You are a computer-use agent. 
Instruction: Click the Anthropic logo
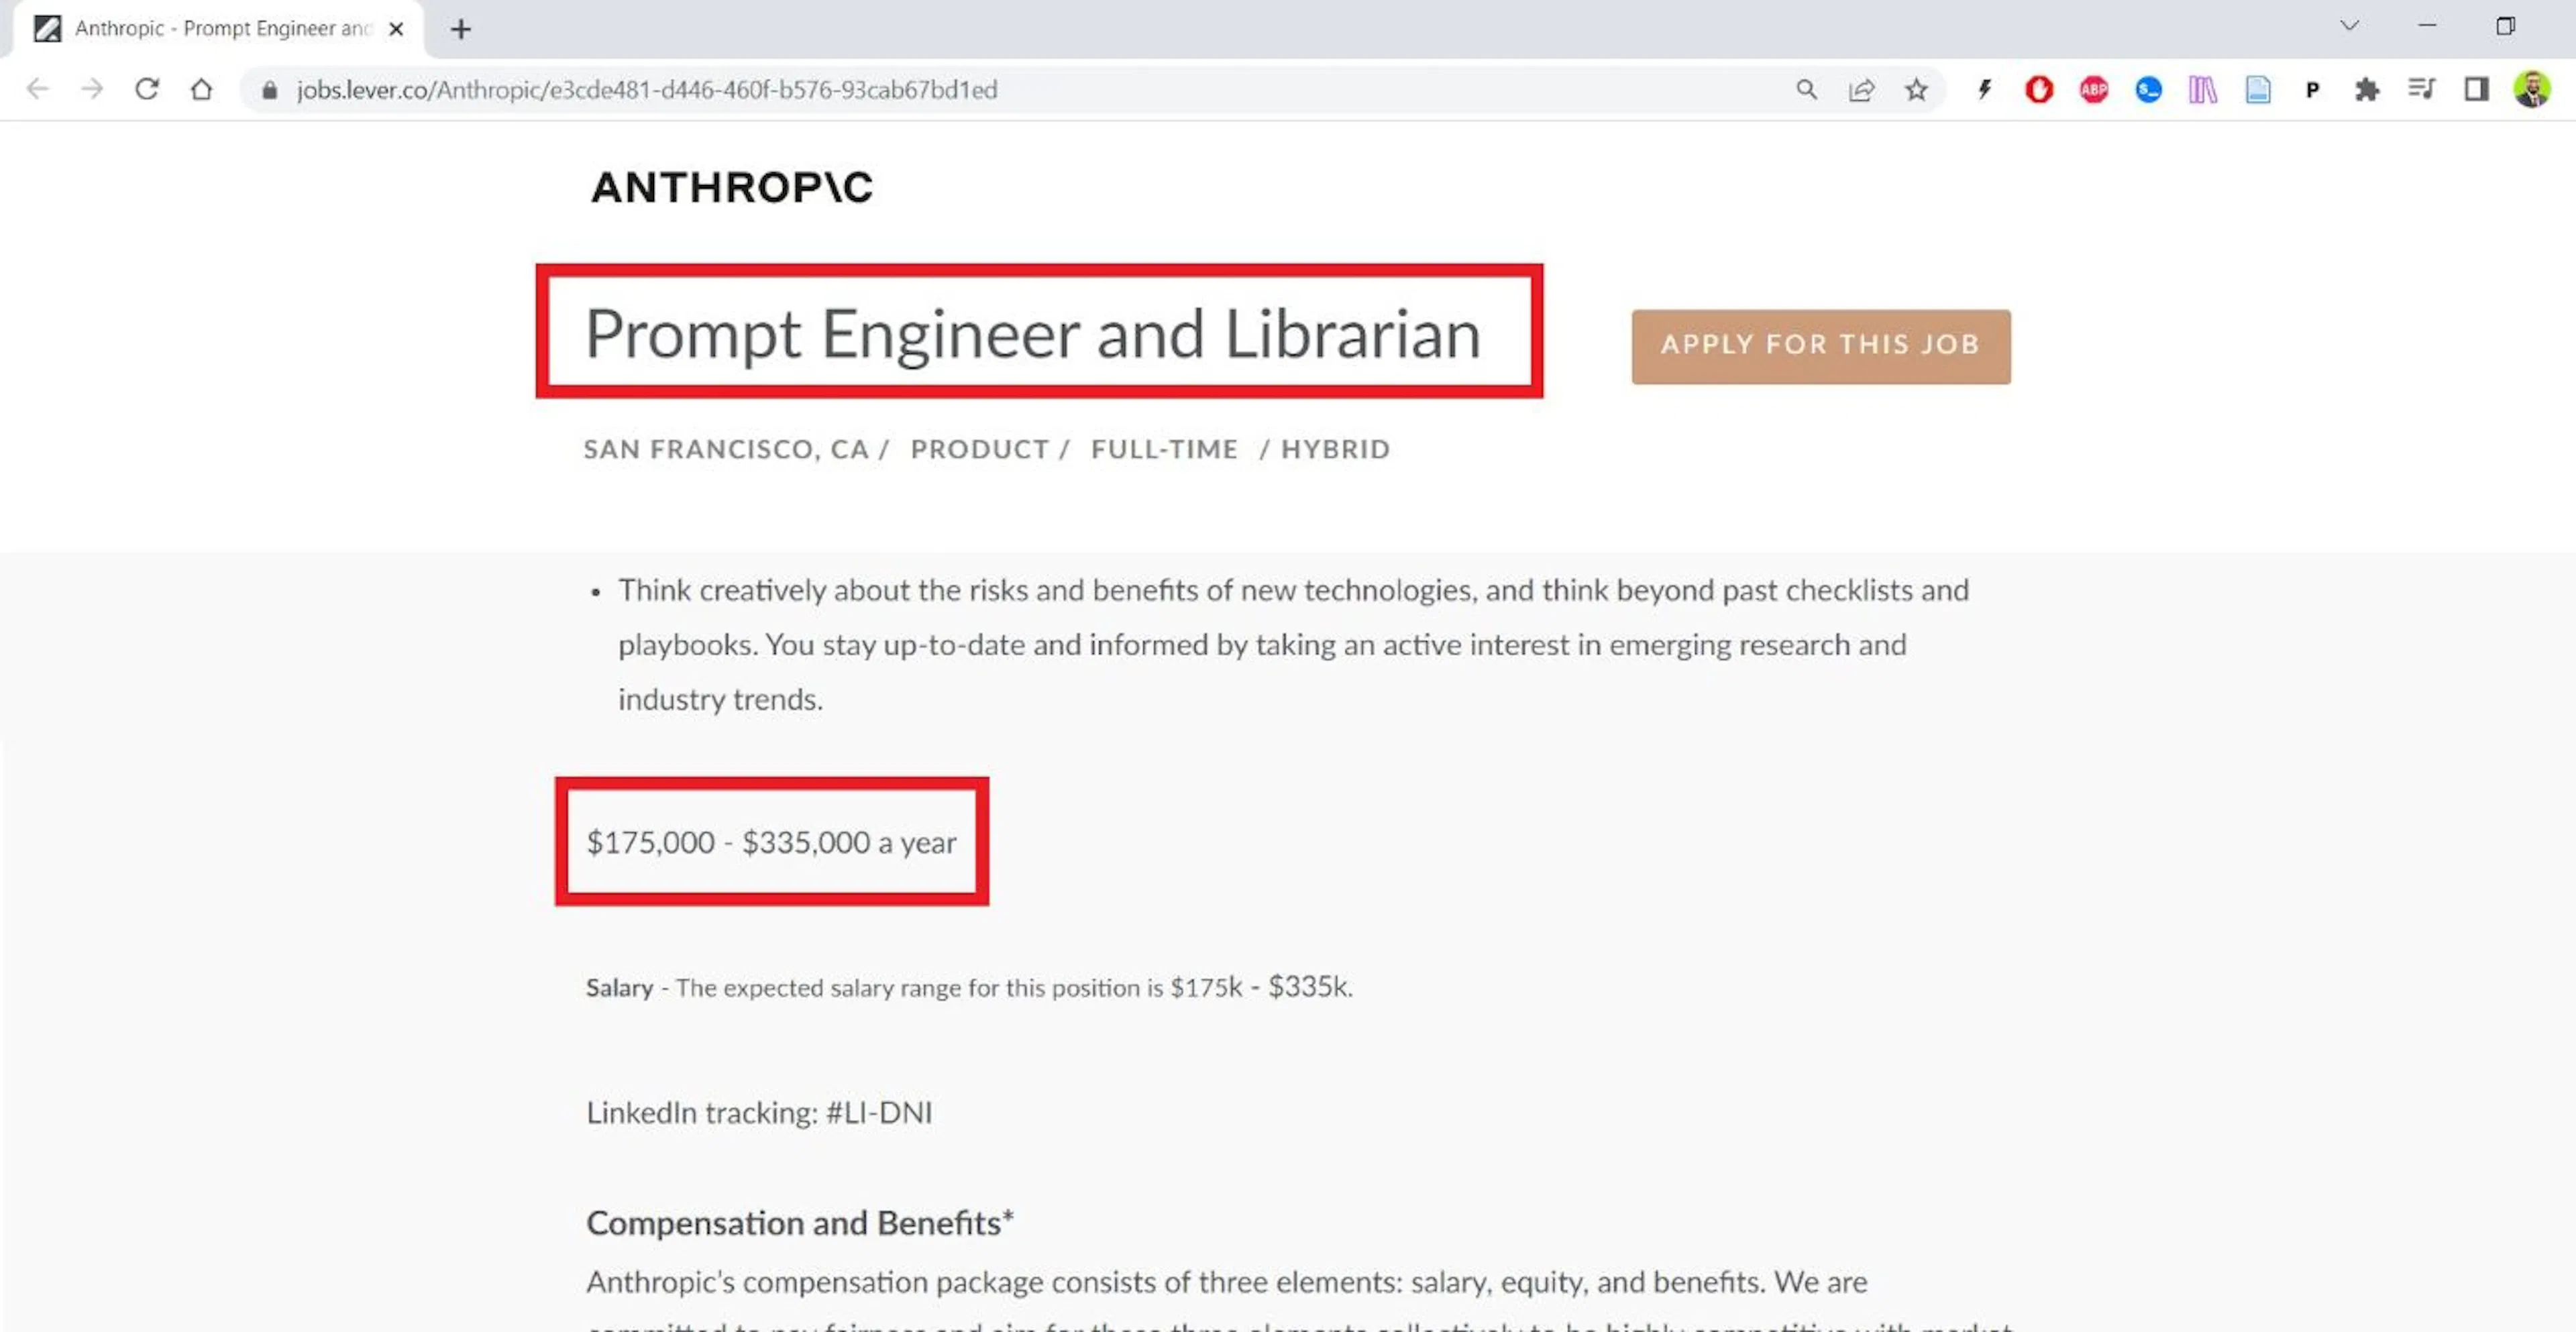(x=732, y=187)
